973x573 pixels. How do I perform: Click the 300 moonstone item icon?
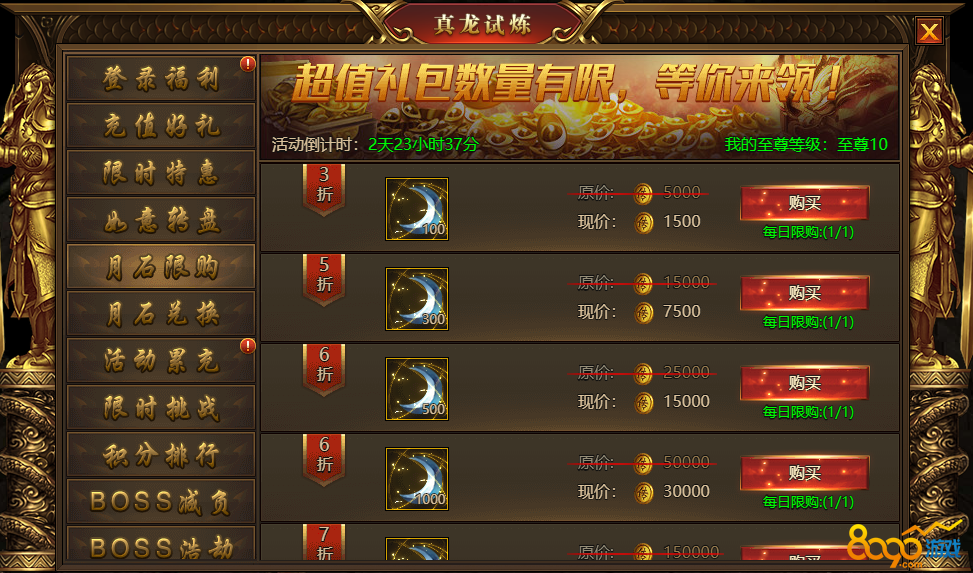point(416,299)
